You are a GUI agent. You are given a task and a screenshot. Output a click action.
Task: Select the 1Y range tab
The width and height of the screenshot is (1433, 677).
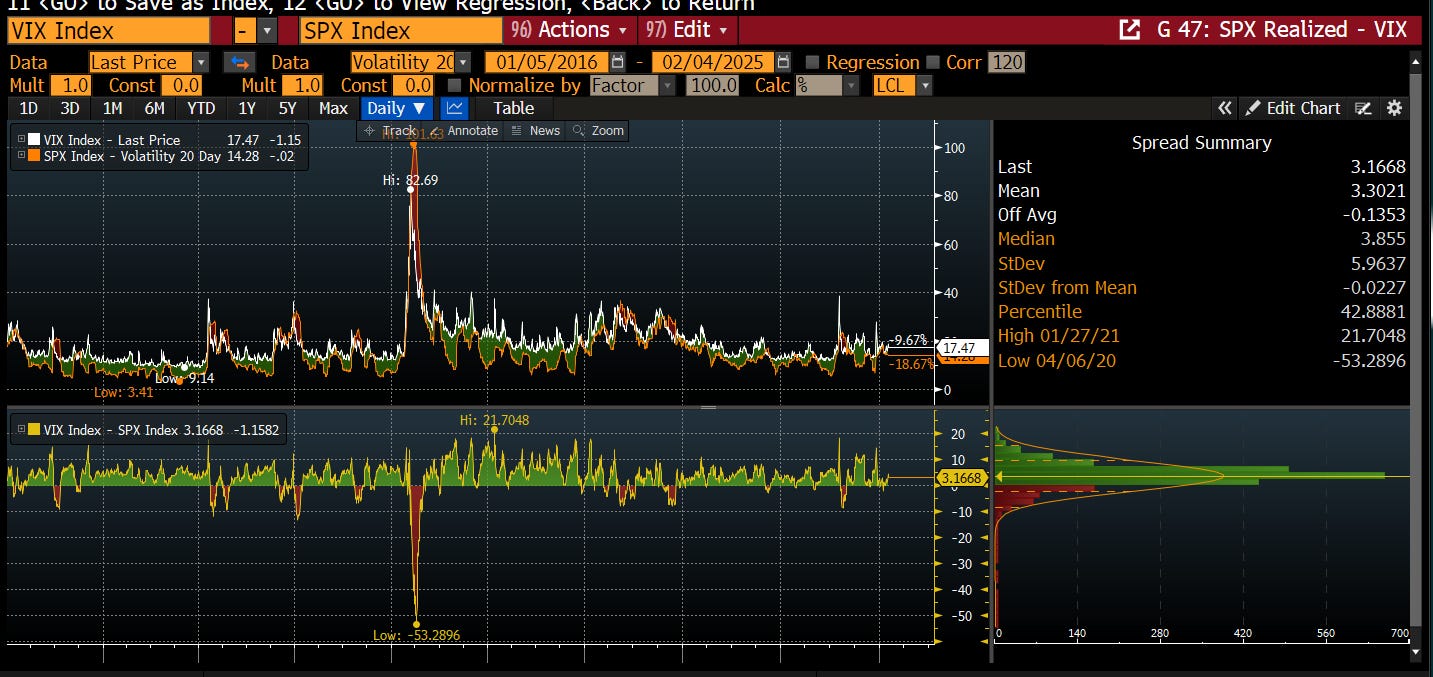tap(246, 108)
